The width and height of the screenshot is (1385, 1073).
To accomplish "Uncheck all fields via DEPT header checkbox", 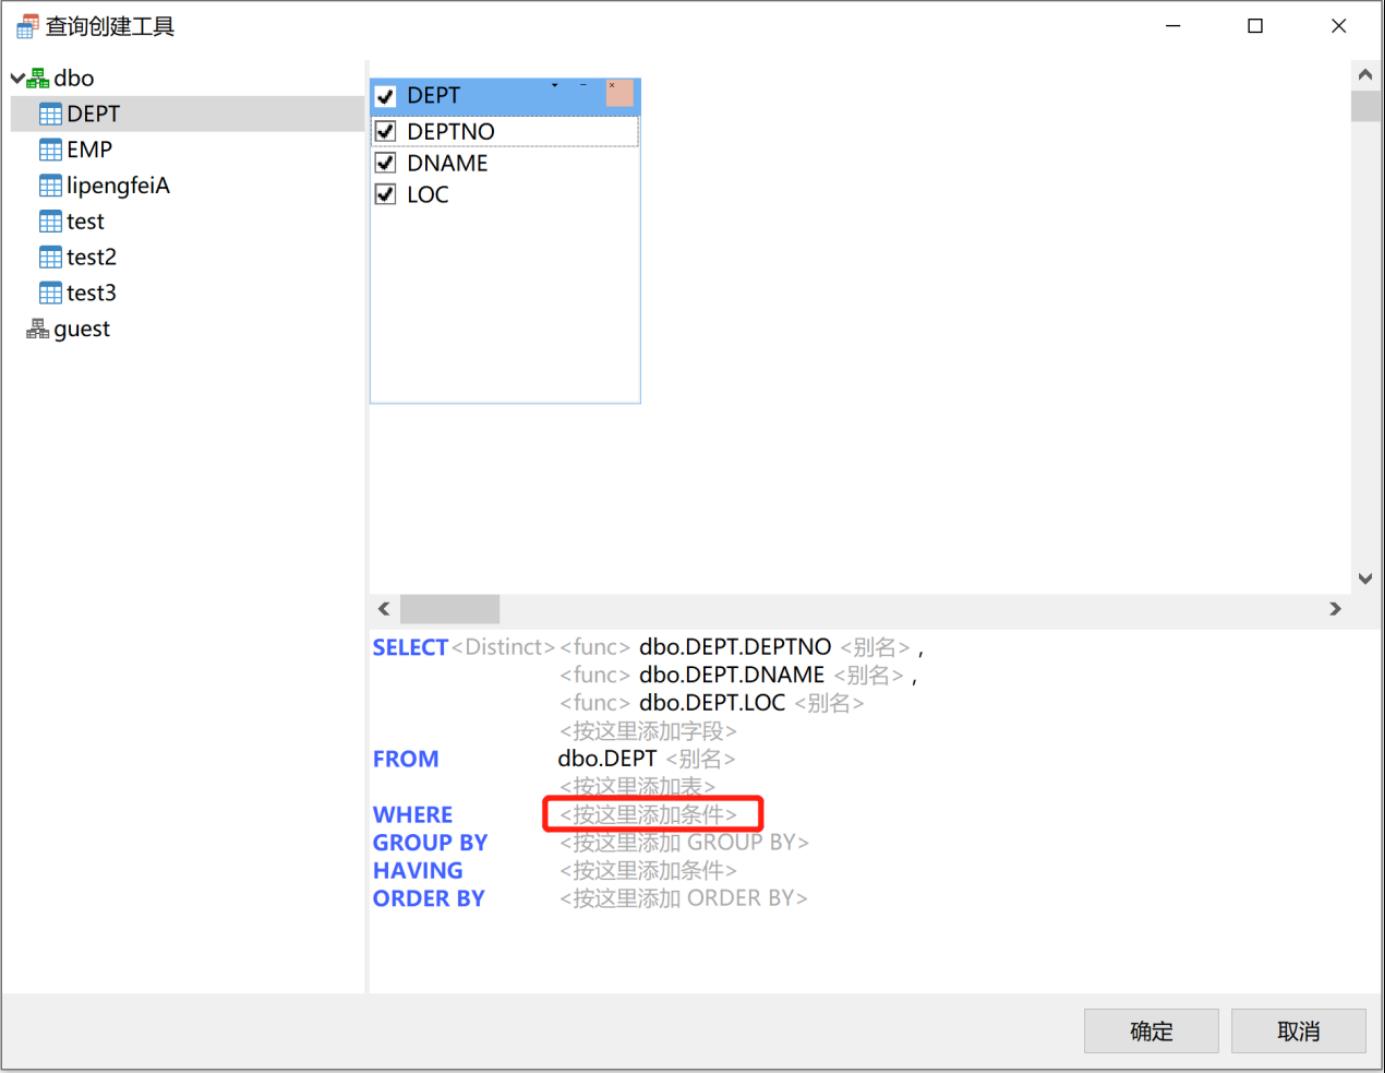I will [385, 96].
